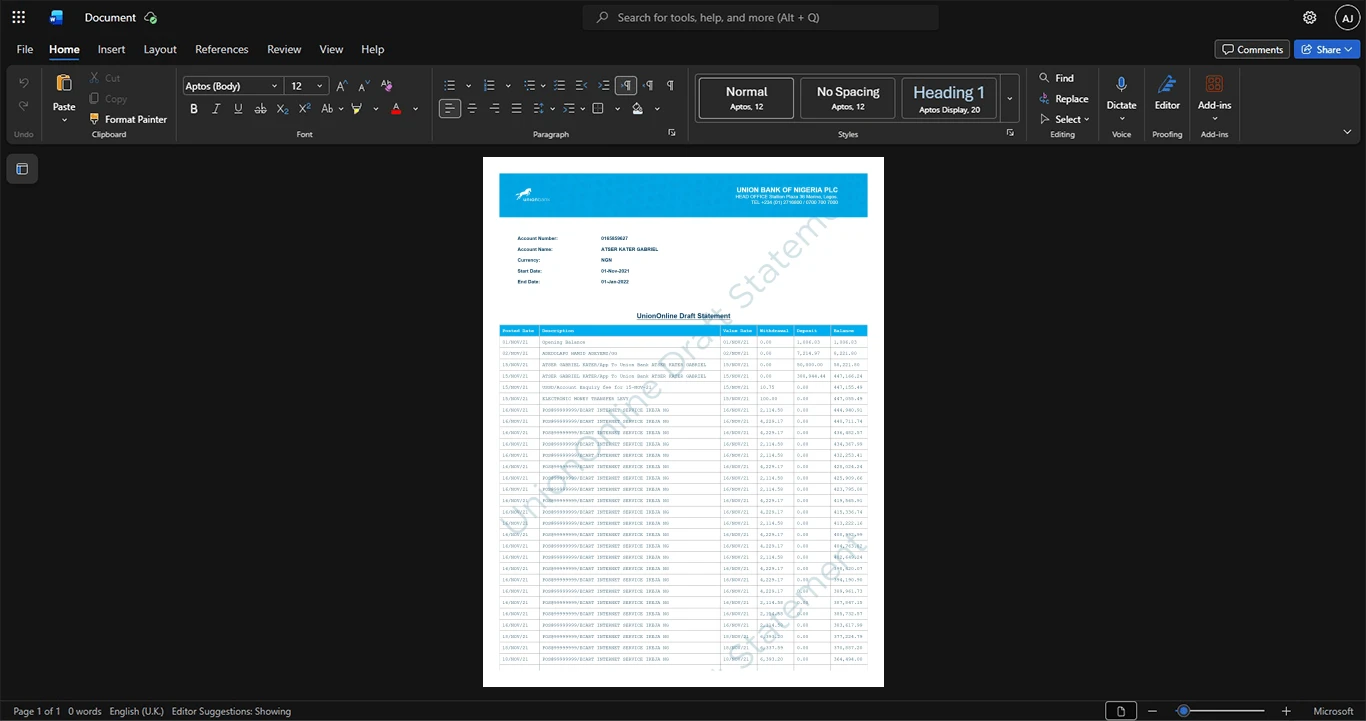Create a numbered list
Screen dimensions: 1366x721
pyautogui.click(x=490, y=86)
